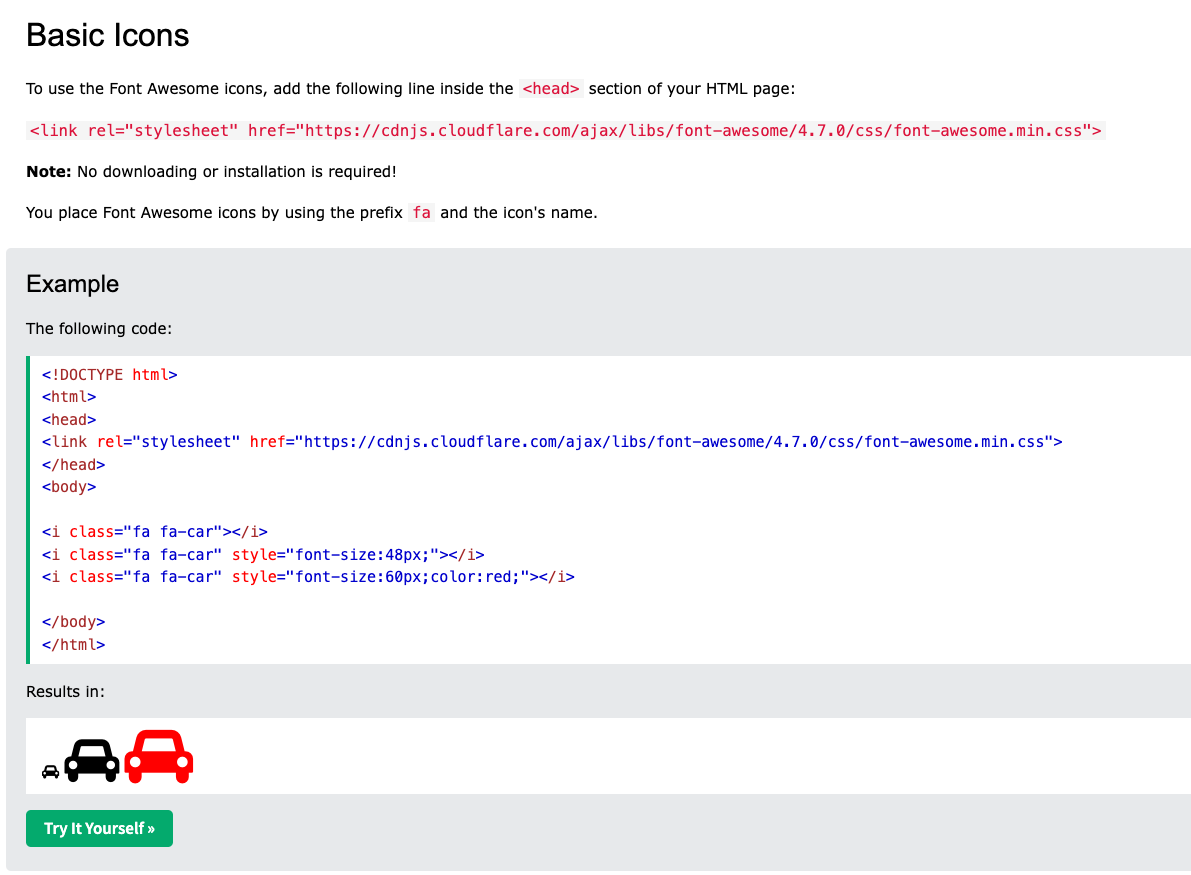Screen dimensions: 1191x875
Task: Click the closing </html> tag line
Action: point(73,644)
